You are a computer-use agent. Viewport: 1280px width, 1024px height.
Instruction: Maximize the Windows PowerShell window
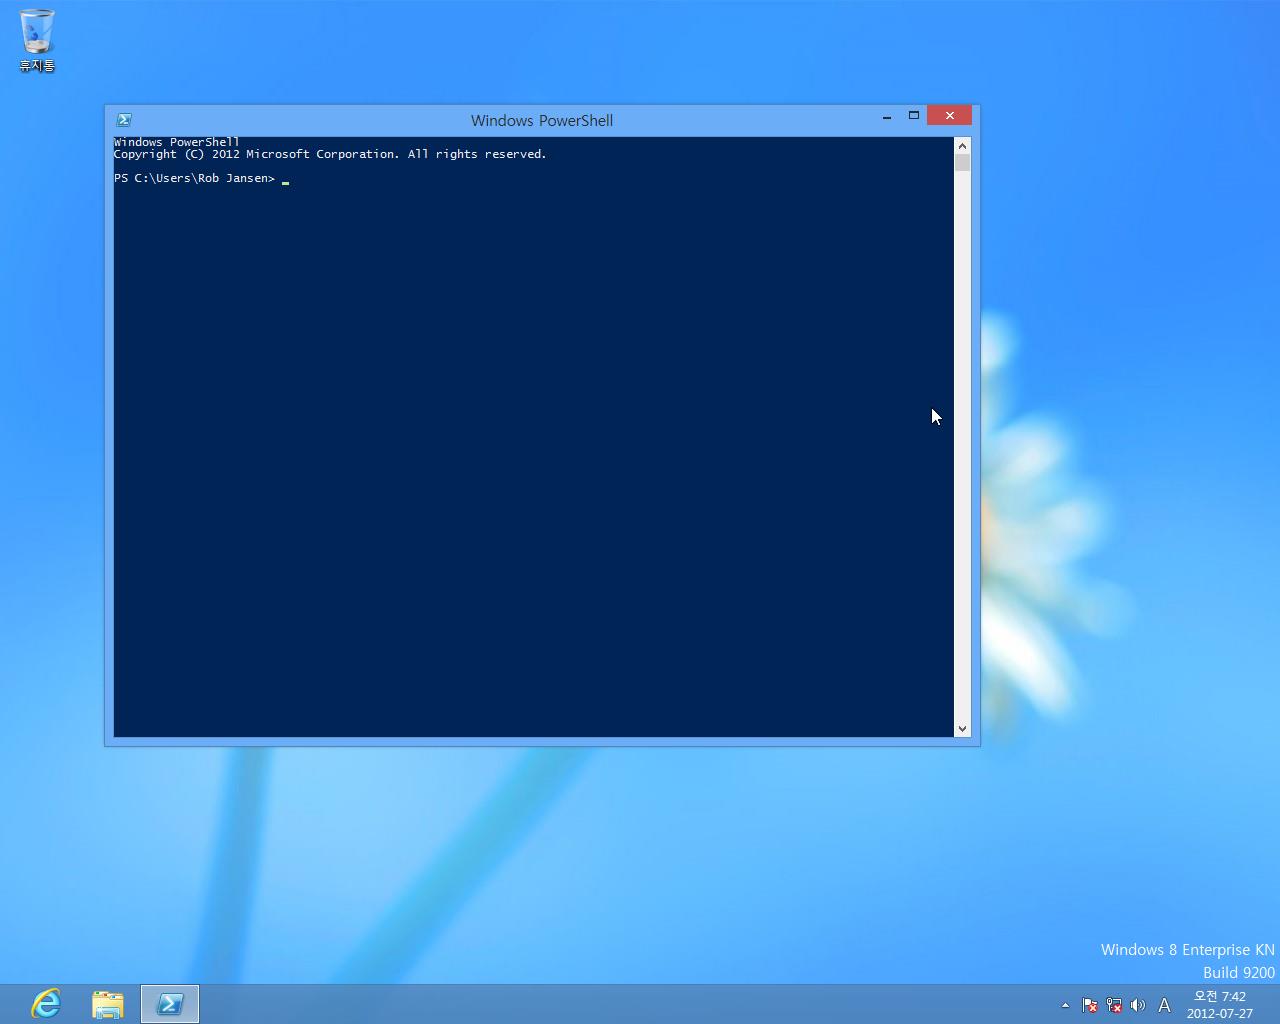click(x=913, y=116)
